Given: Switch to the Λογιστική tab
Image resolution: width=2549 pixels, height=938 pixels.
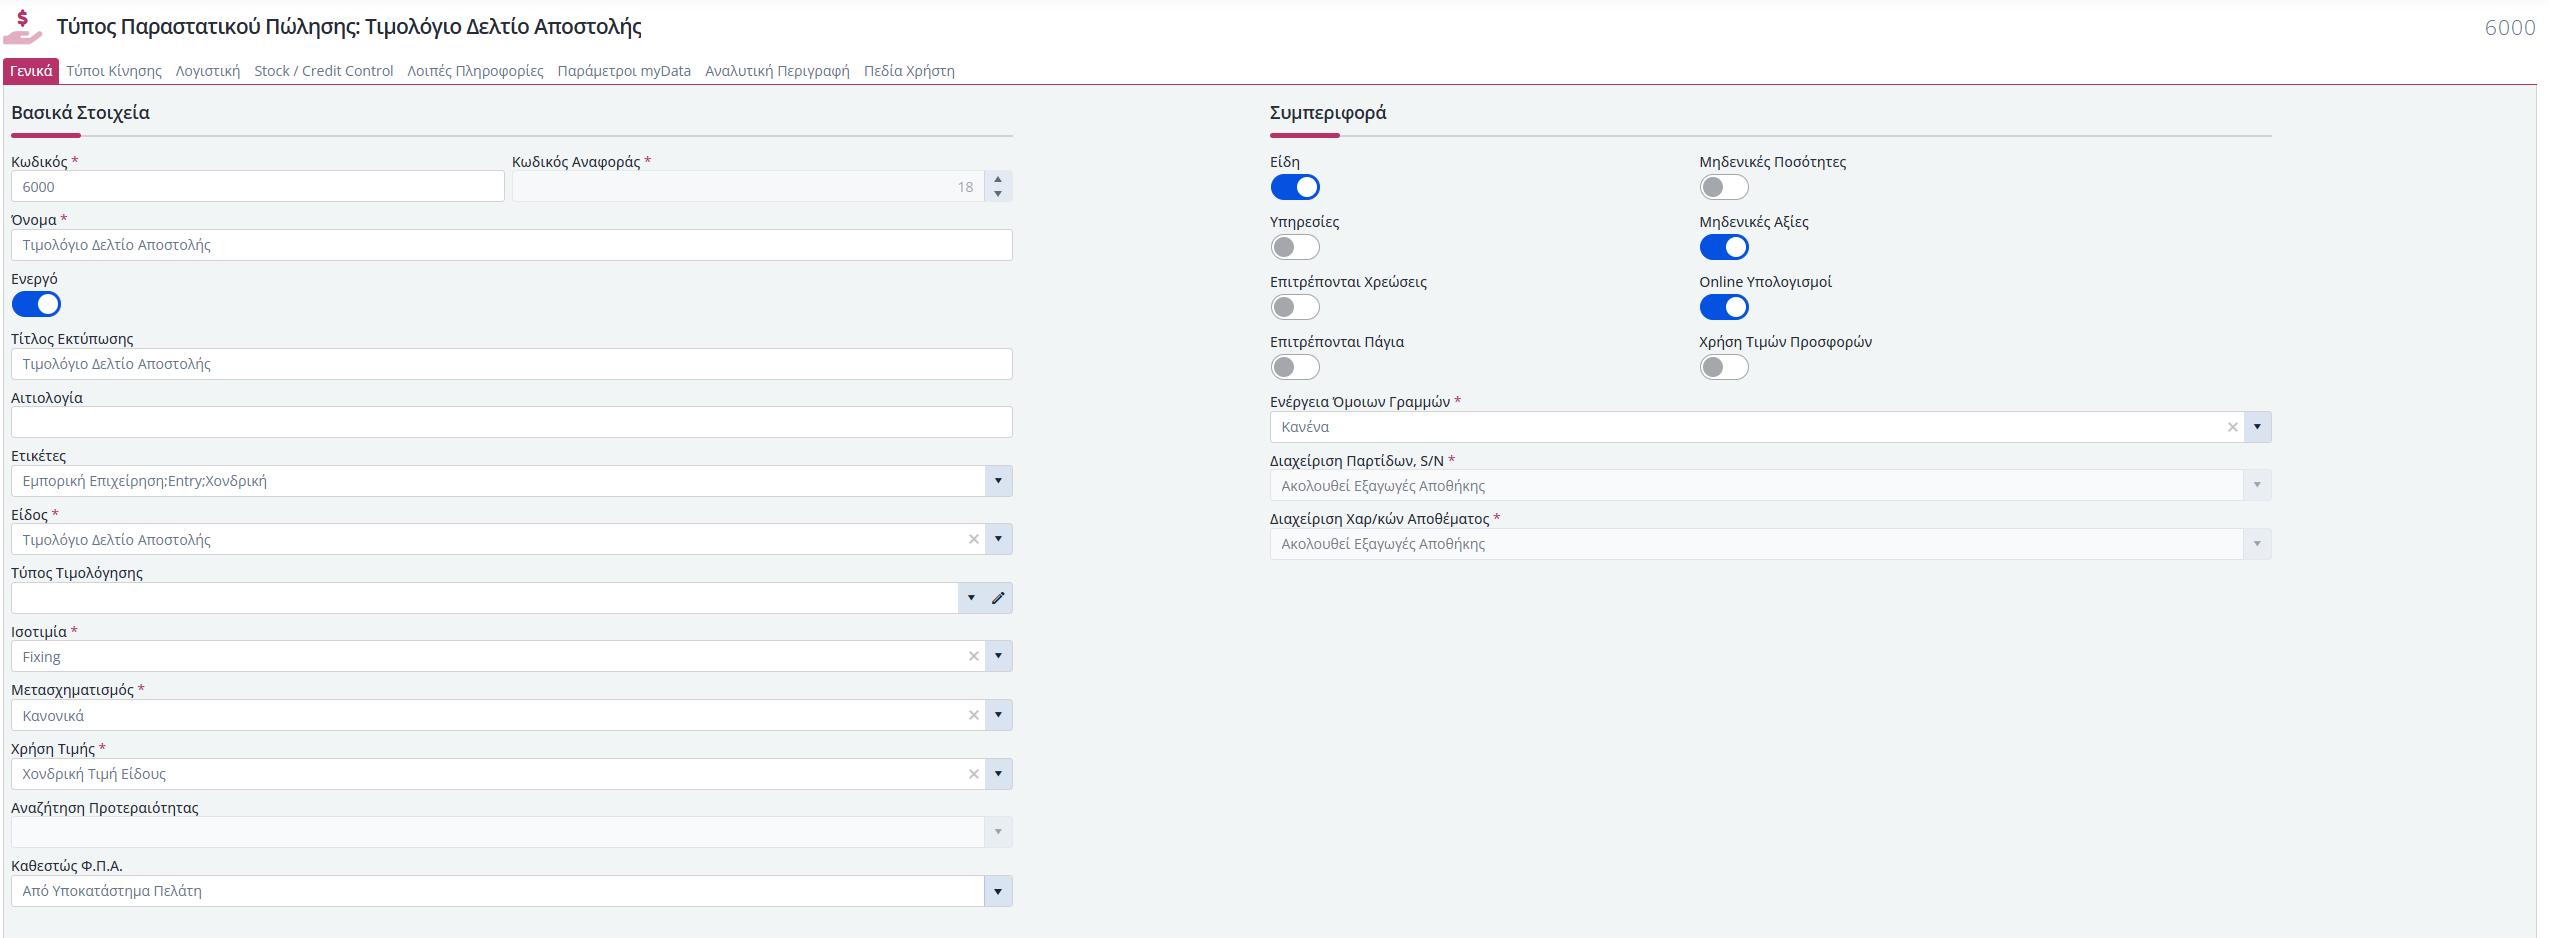Looking at the screenshot, I should 208,71.
